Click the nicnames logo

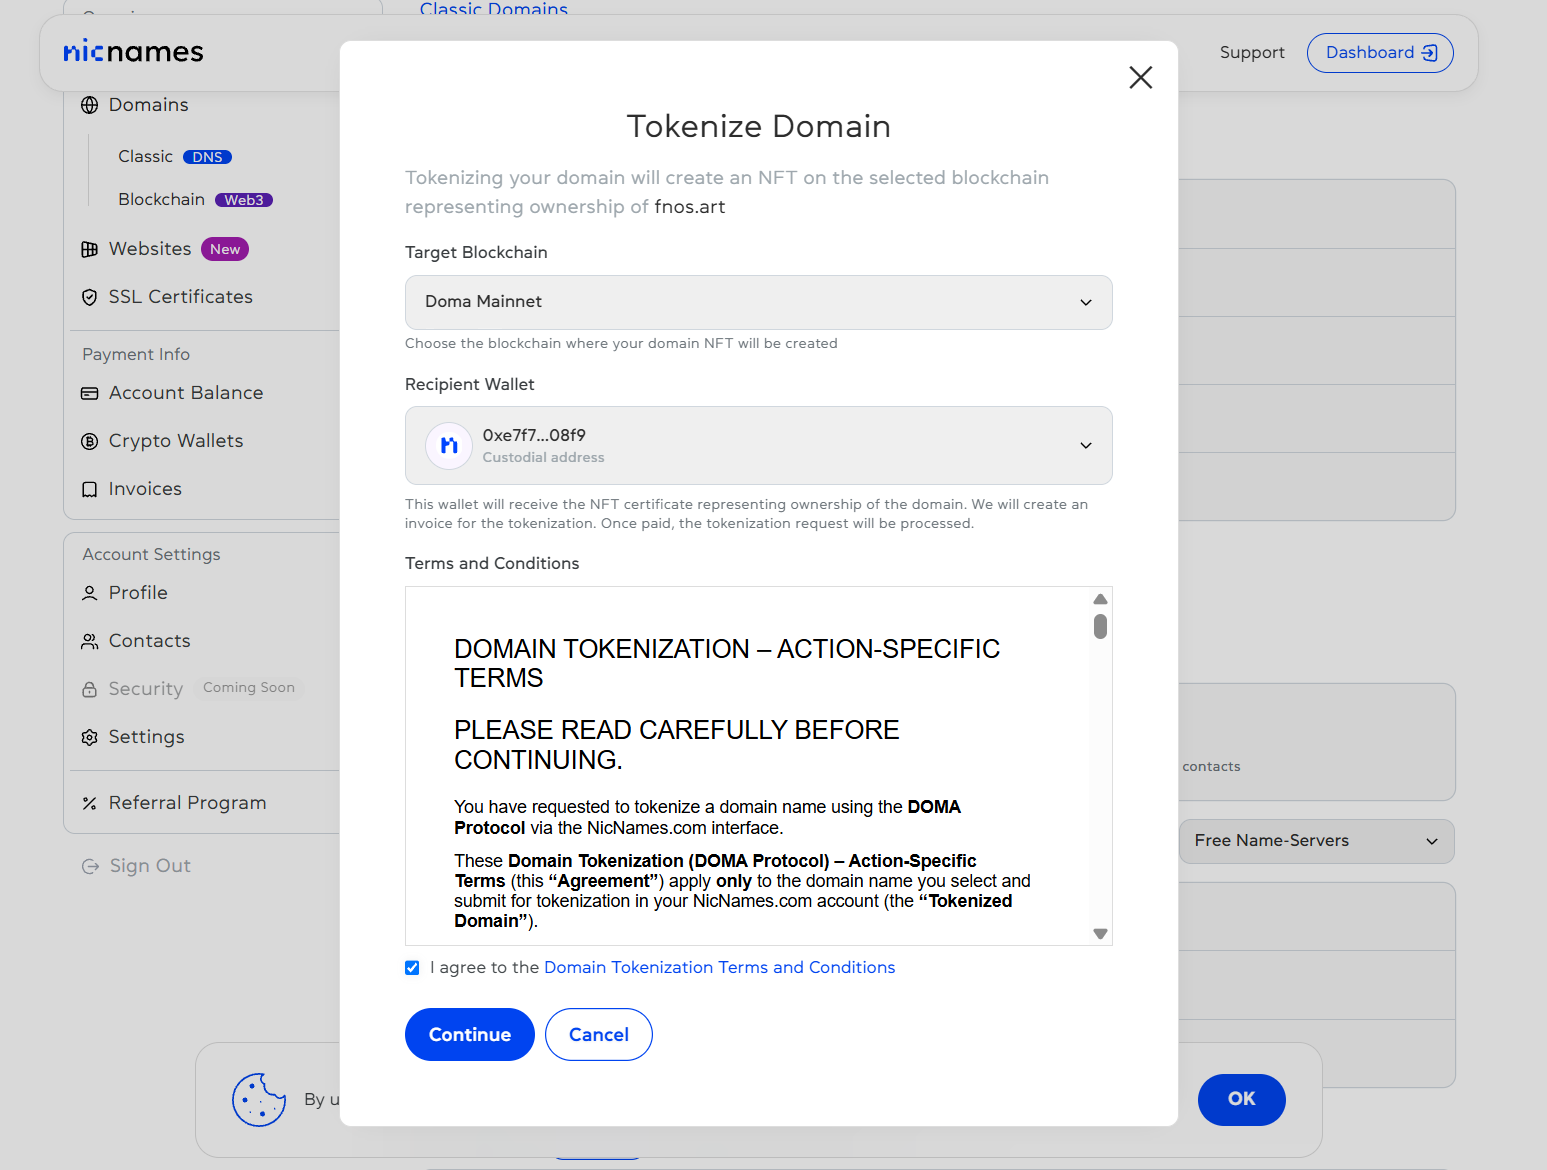point(133,52)
